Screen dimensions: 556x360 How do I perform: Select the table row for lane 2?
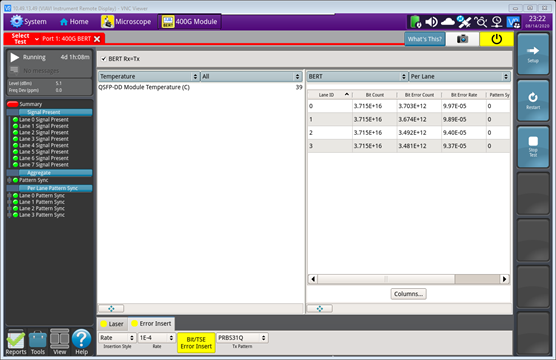[409, 133]
